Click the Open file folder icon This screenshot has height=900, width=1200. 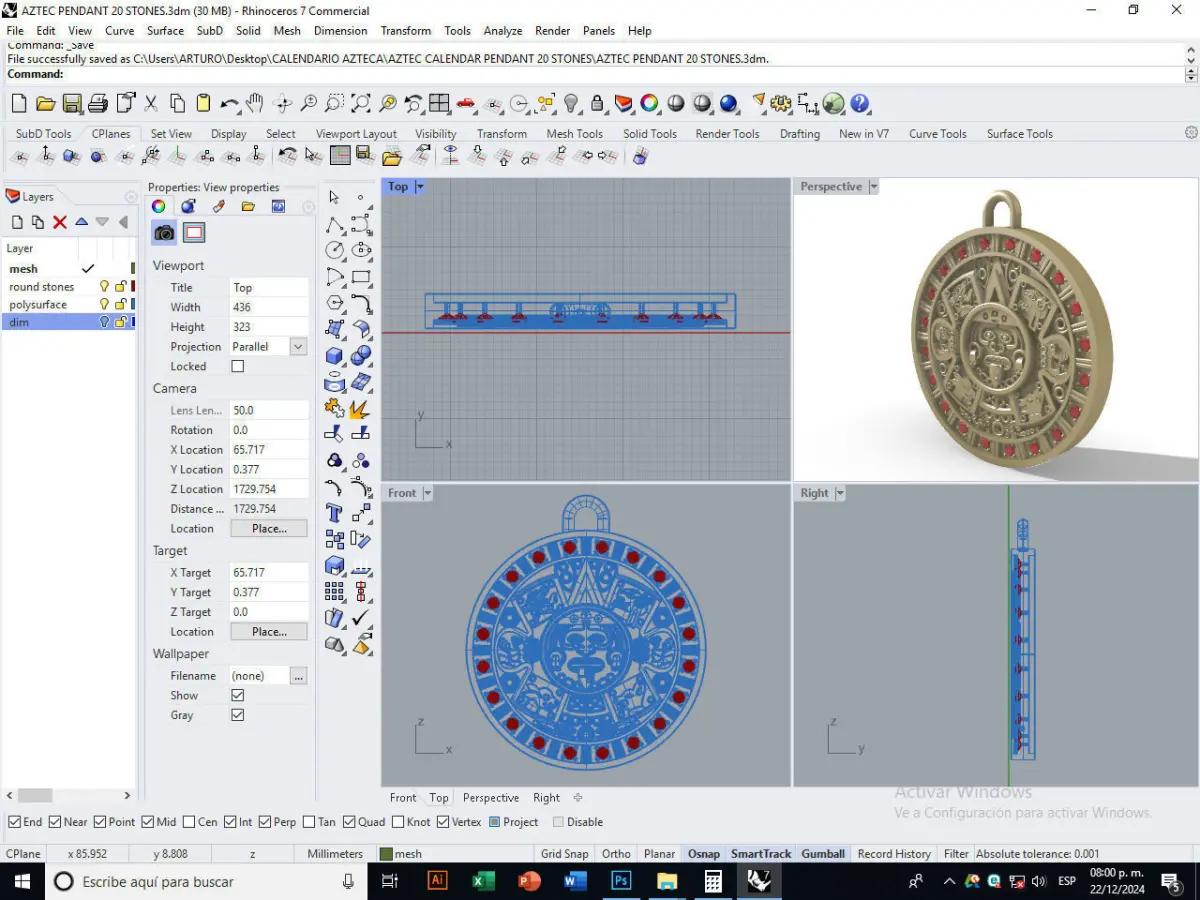[x=45, y=103]
